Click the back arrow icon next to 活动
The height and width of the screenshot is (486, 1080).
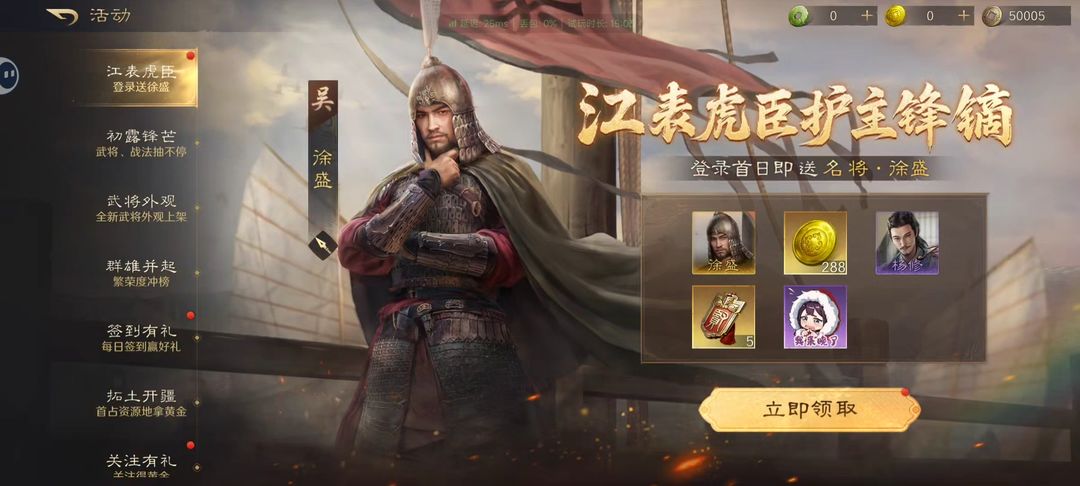[62, 16]
